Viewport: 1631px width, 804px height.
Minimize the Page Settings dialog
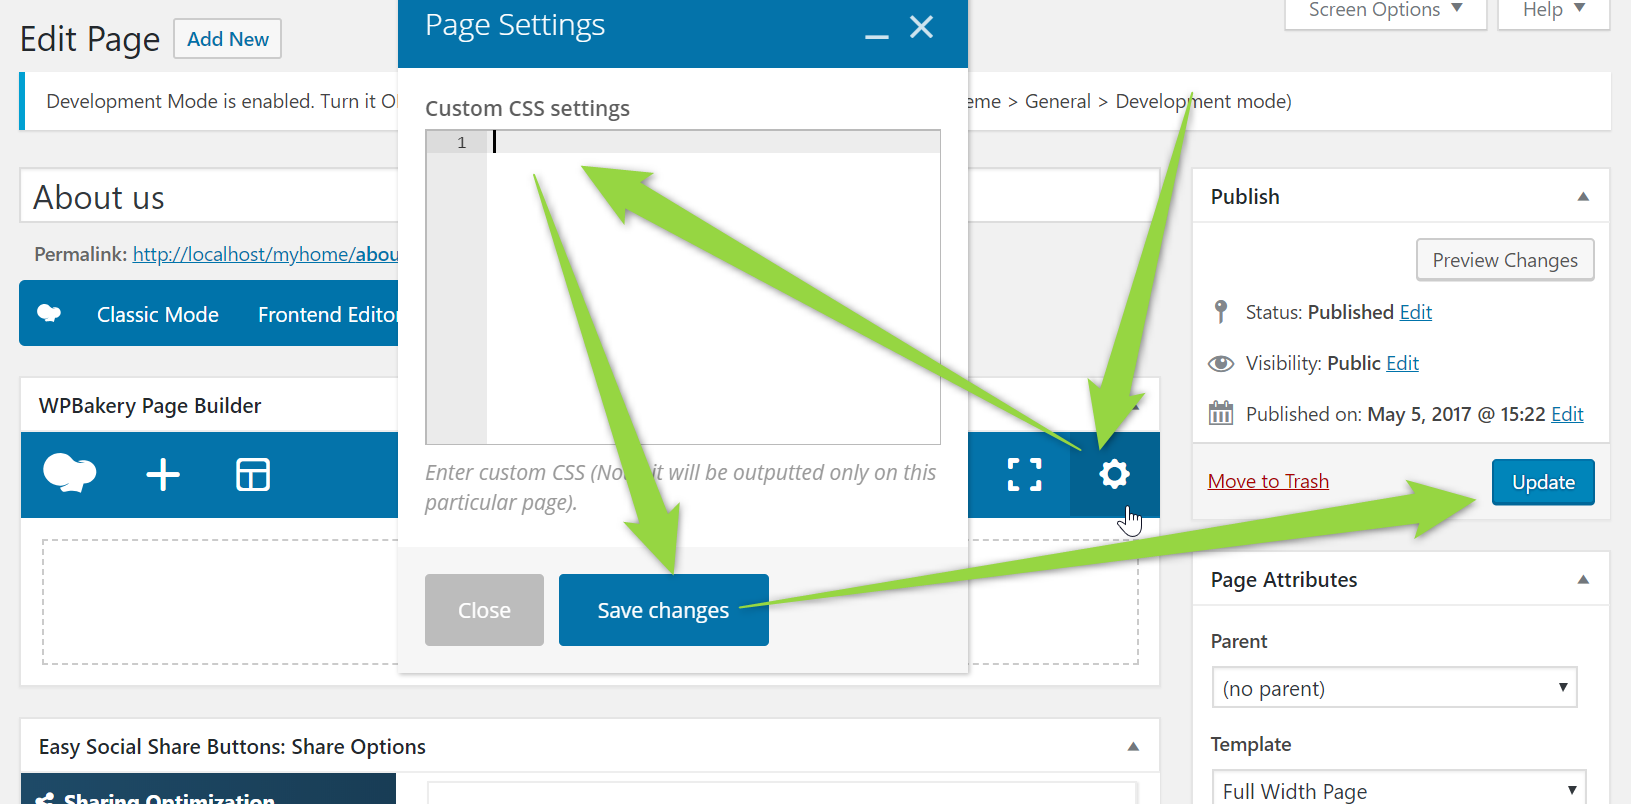pyautogui.click(x=877, y=30)
